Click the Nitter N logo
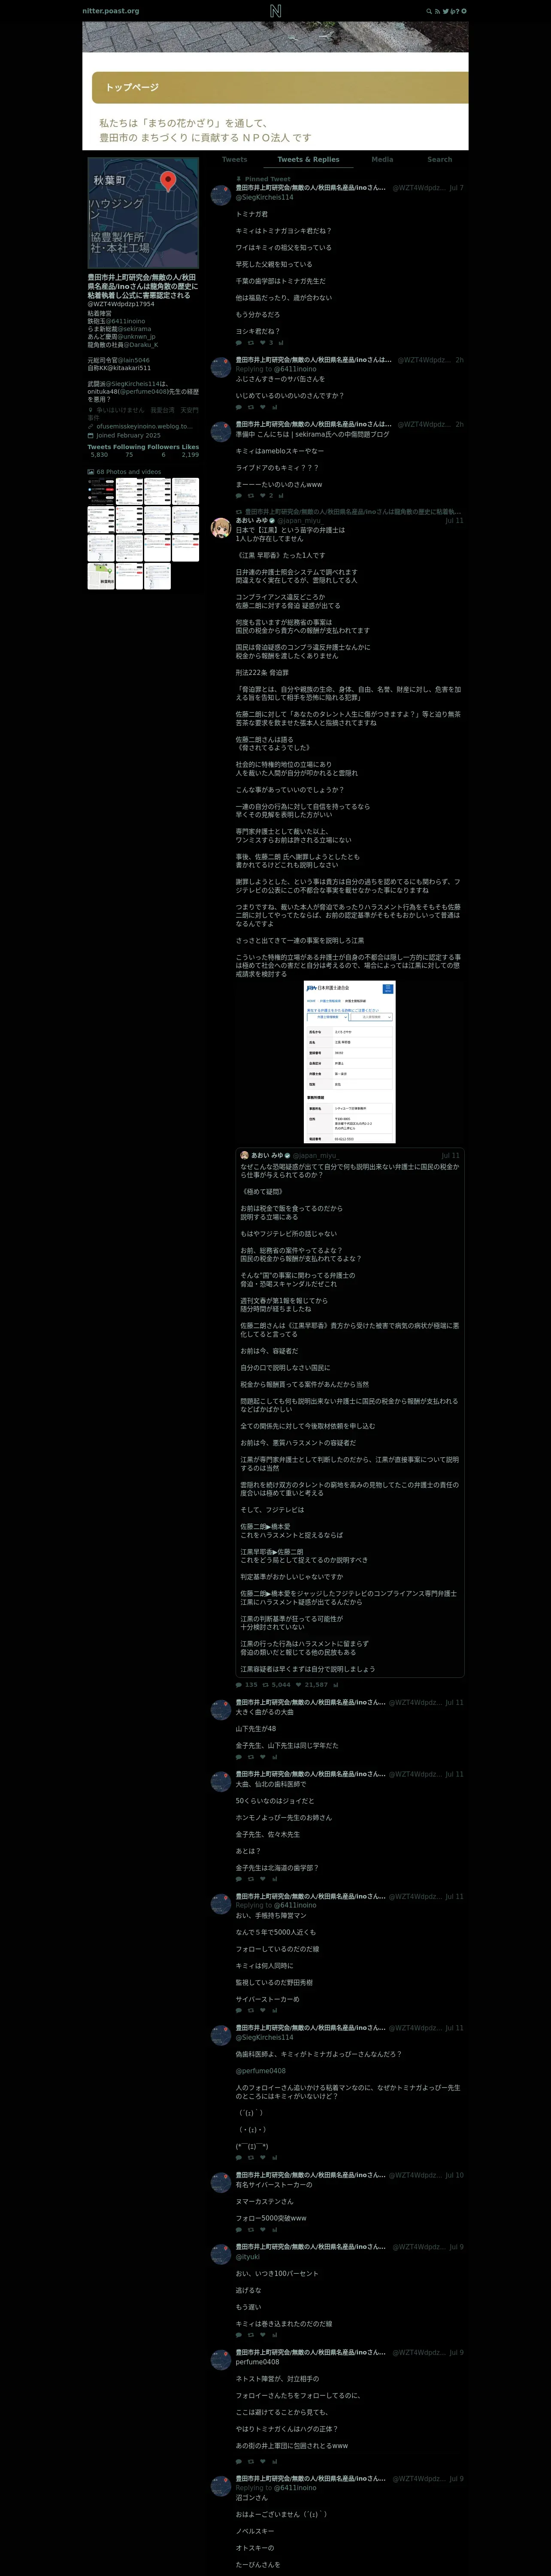This screenshot has height=2576, width=551. tap(275, 11)
